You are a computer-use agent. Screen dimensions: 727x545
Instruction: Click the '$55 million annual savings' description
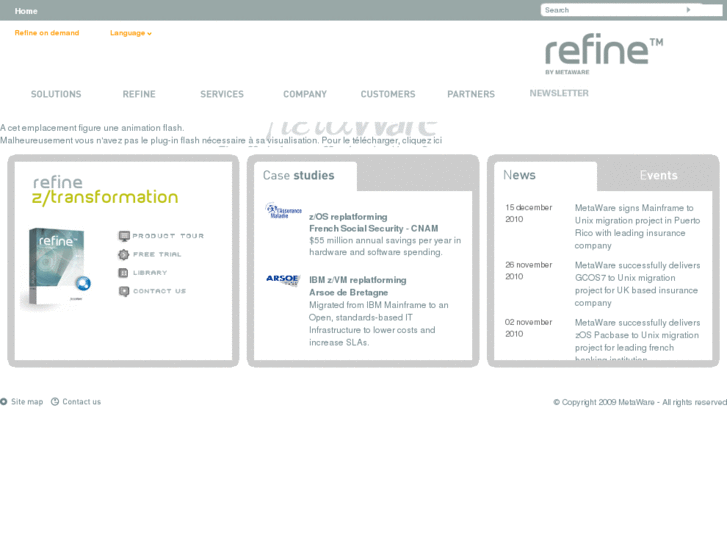click(385, 246)
